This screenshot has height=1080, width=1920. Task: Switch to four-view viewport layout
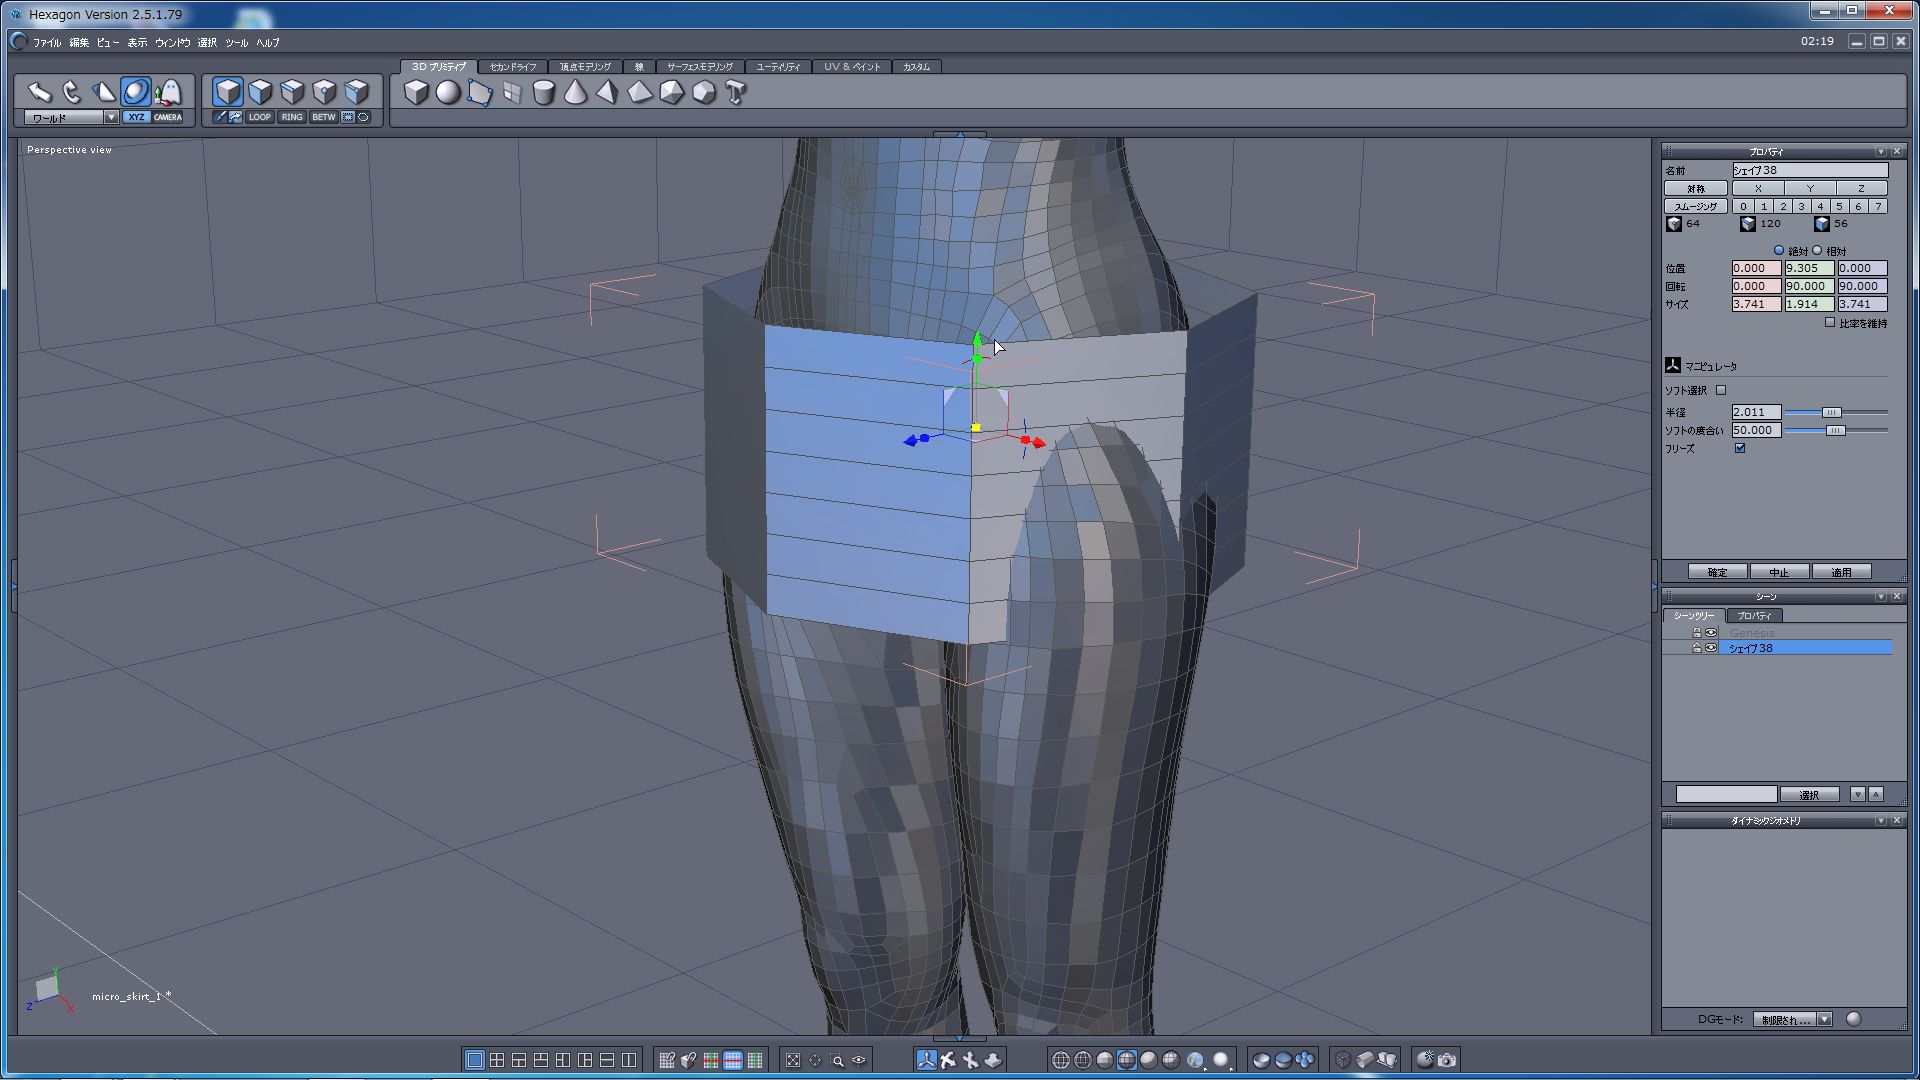click(x=497, y=1060)
